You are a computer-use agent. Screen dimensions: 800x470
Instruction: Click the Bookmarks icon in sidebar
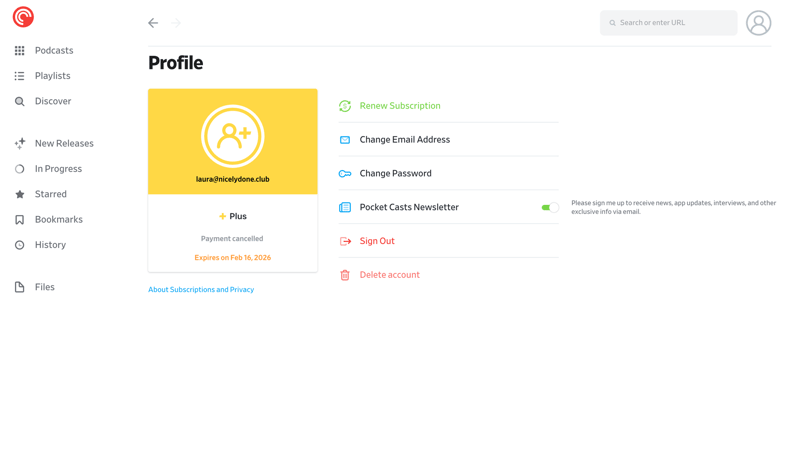coord(20,220)
